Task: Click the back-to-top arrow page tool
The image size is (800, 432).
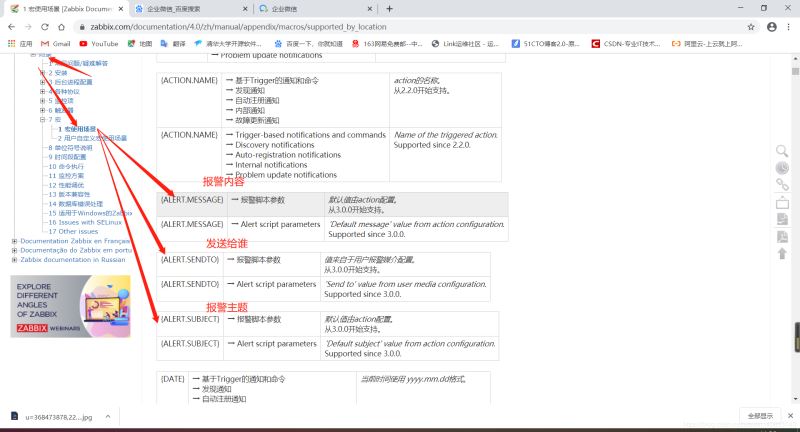Action: click(782, 253)
